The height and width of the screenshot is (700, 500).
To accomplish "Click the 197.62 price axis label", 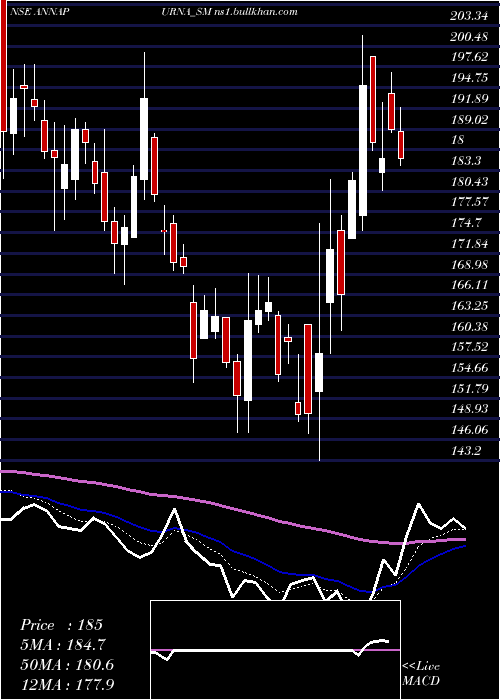I will (469, 58).
